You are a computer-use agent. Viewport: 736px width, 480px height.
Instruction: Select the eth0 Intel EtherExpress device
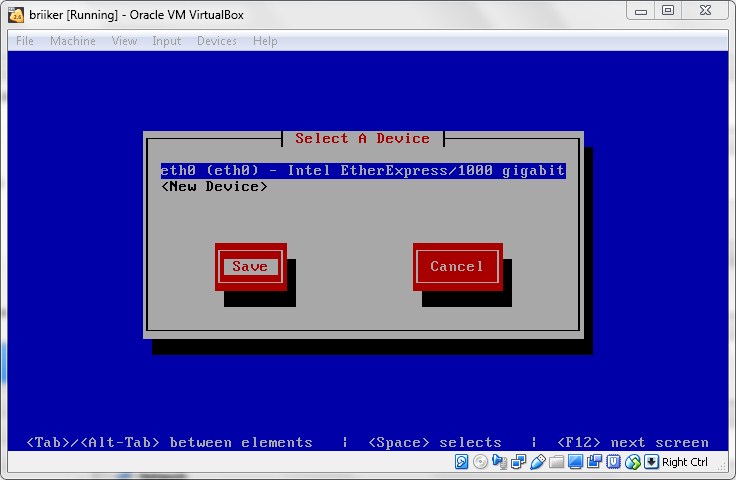pyautogui.click(x=363, y=170)
